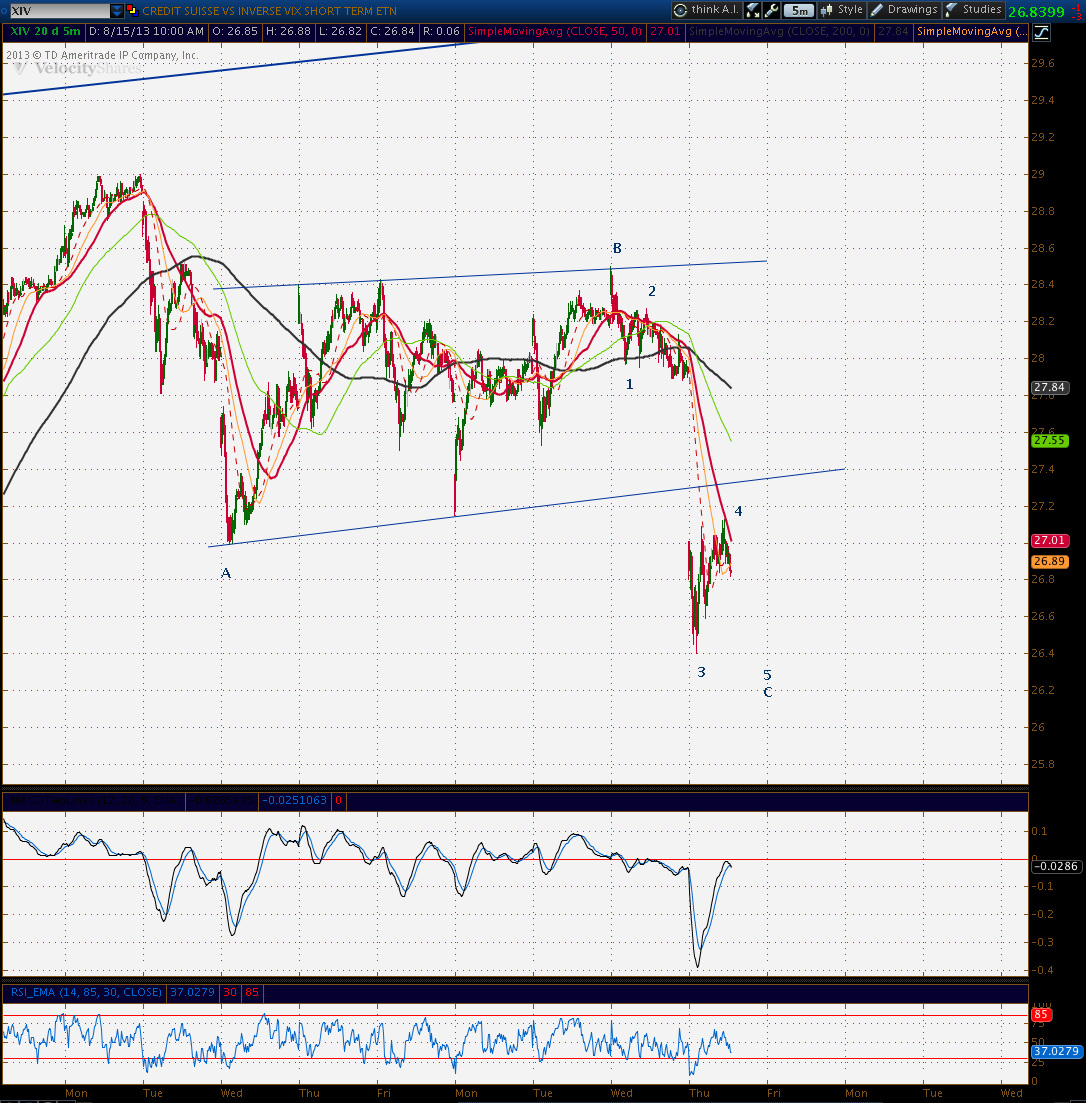1086x1103 pixels.
Task: Select SimpleMovingAvg (CLOSE, 50, 0) study label
Action: [x=554, y=32]
